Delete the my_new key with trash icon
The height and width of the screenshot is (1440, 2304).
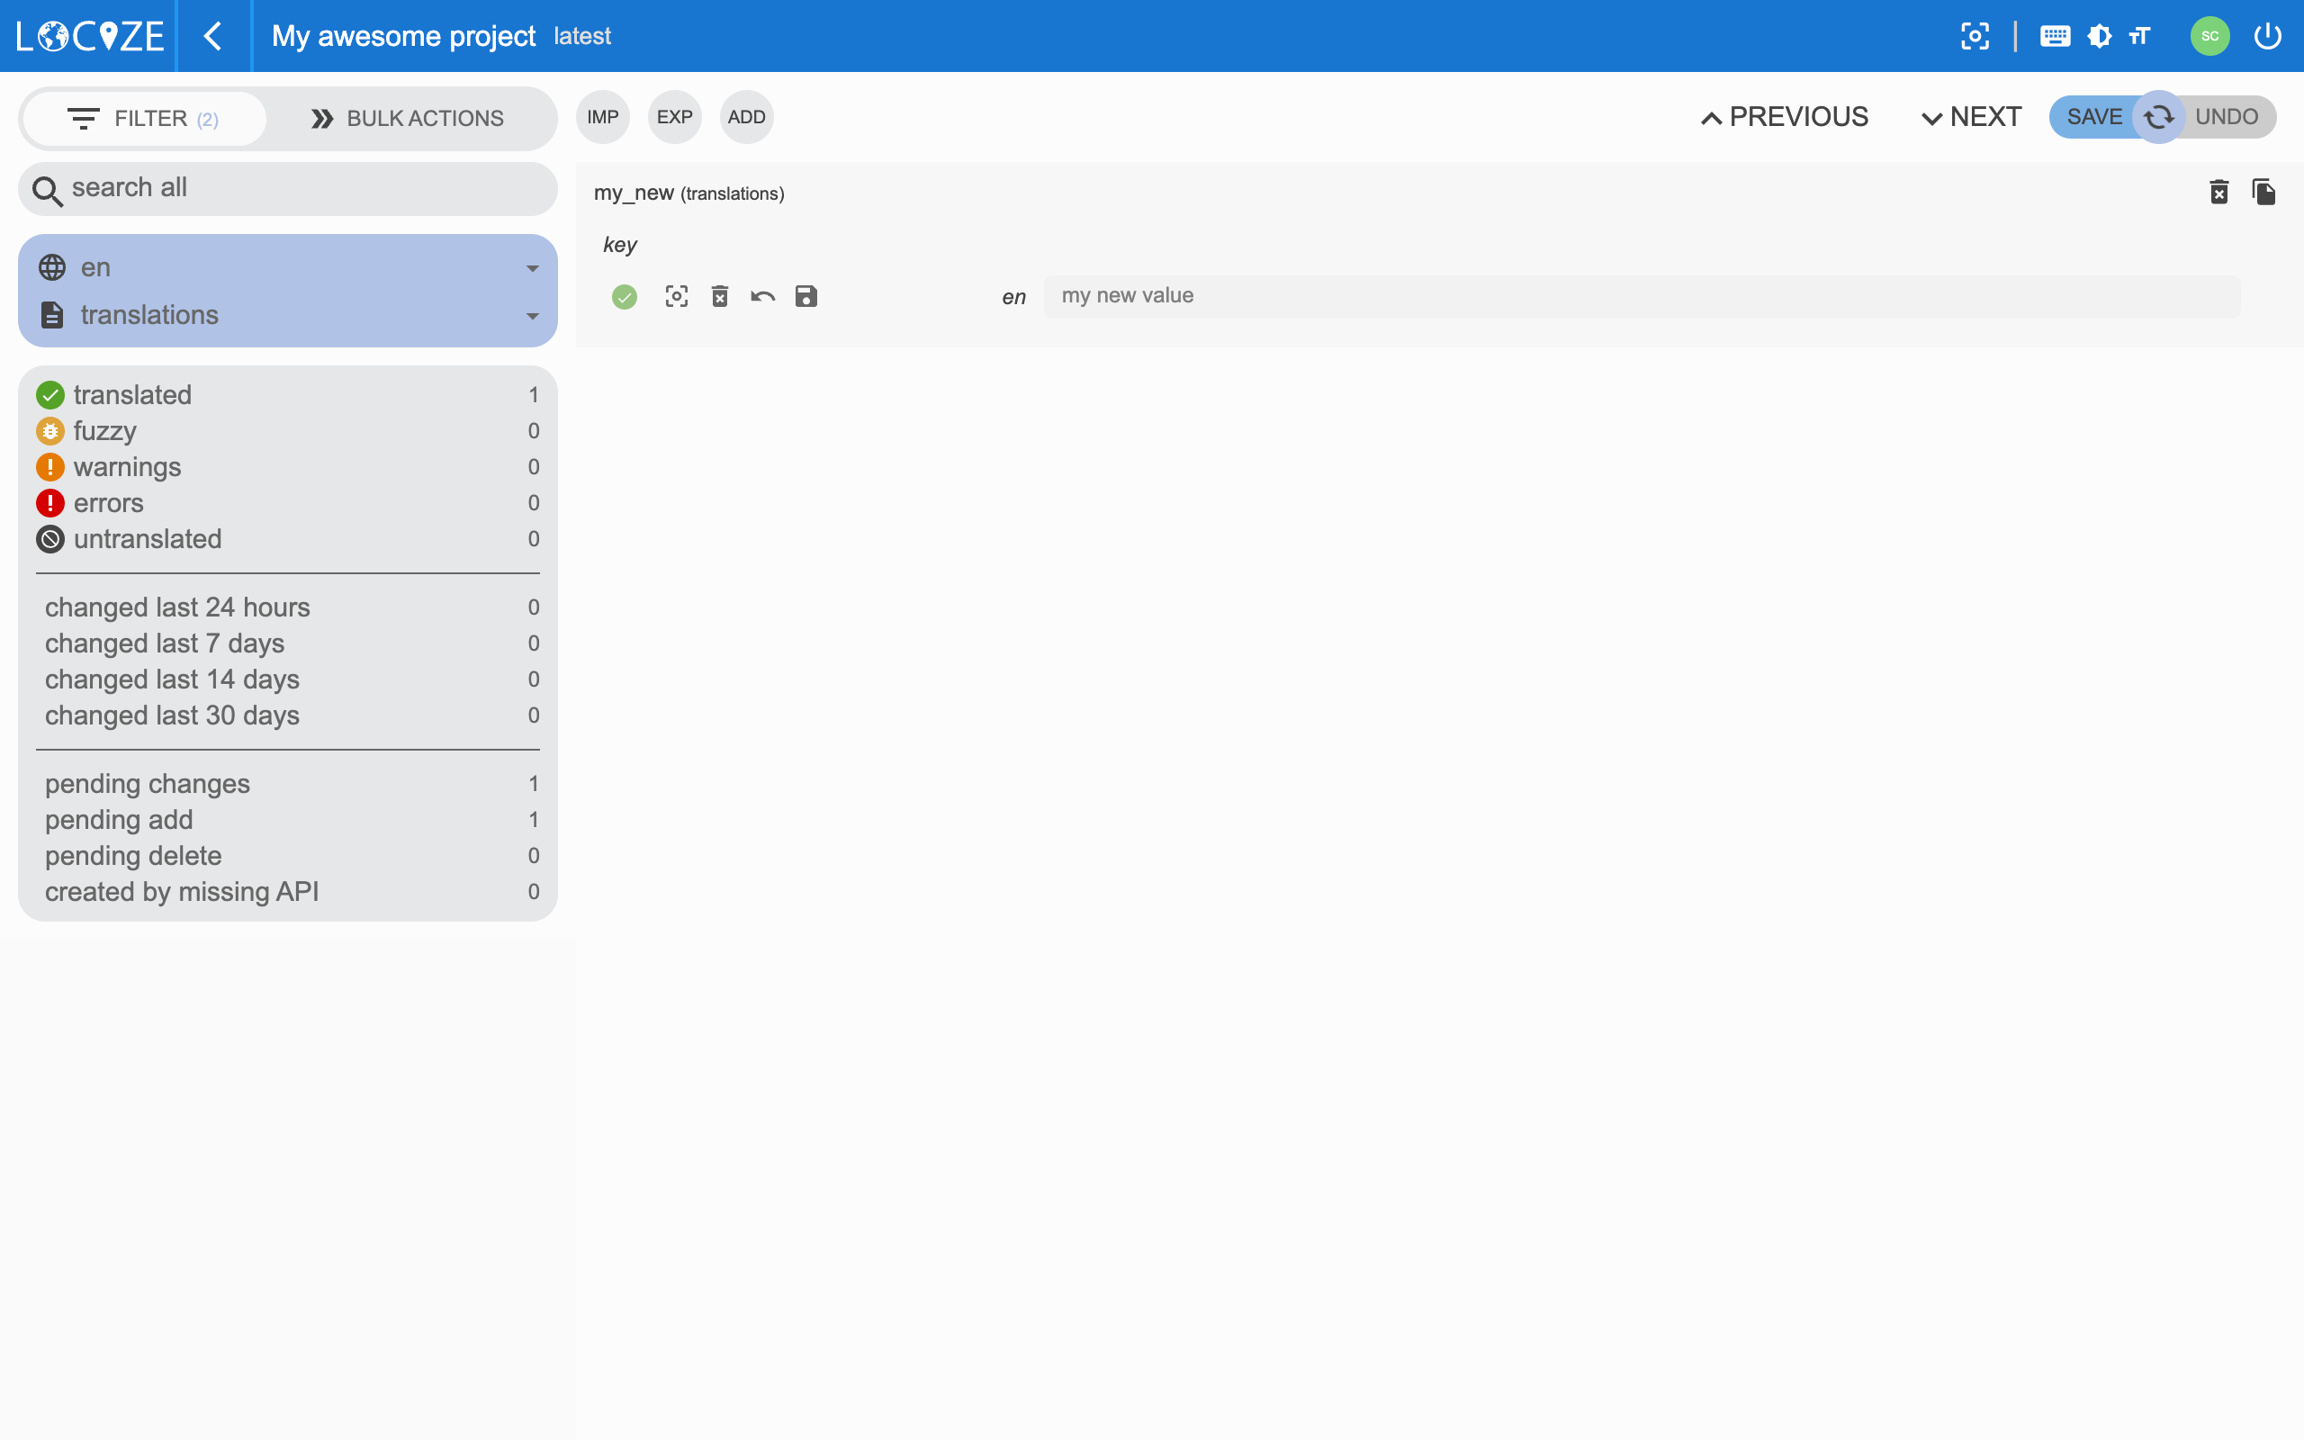[2218, 192]
